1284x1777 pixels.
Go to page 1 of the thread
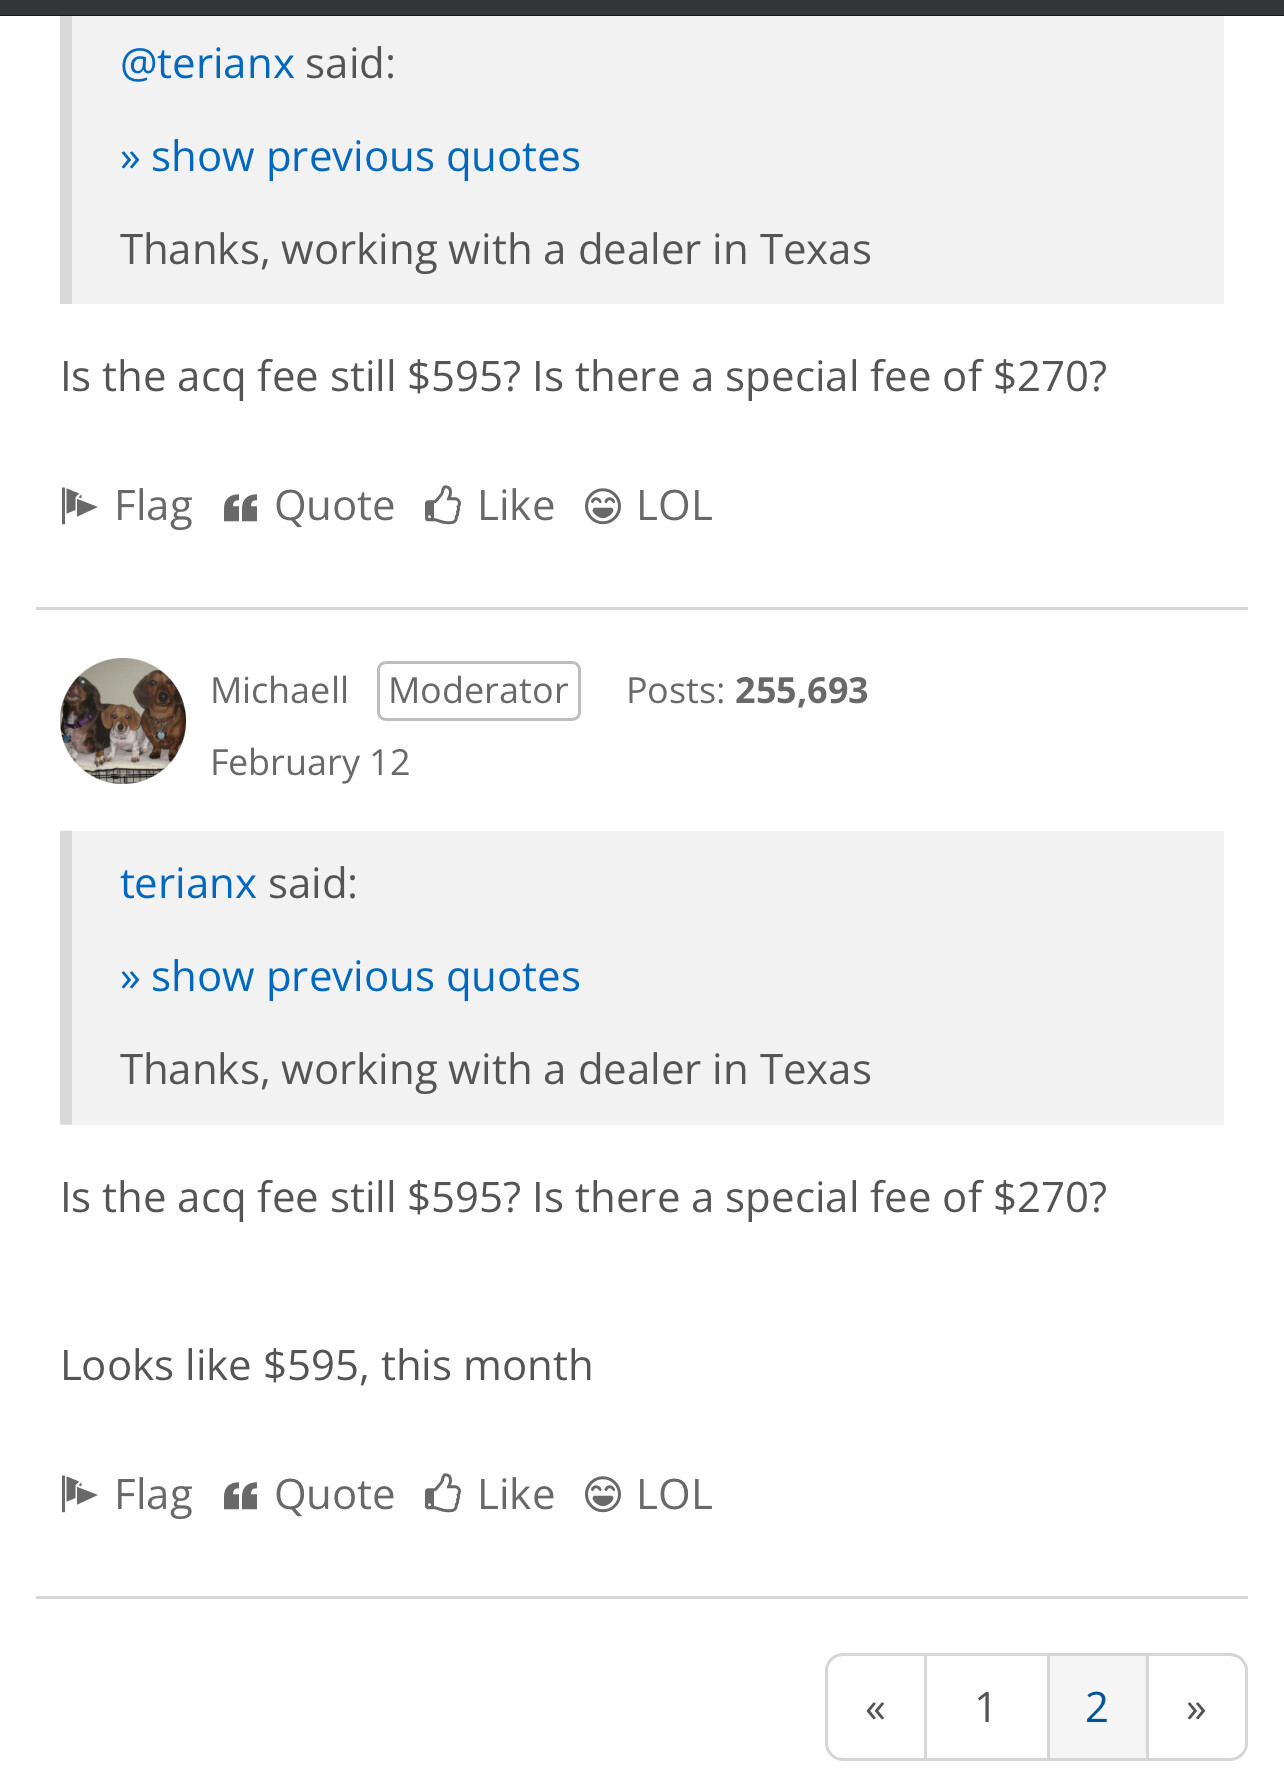click(x=986, y=1707)
